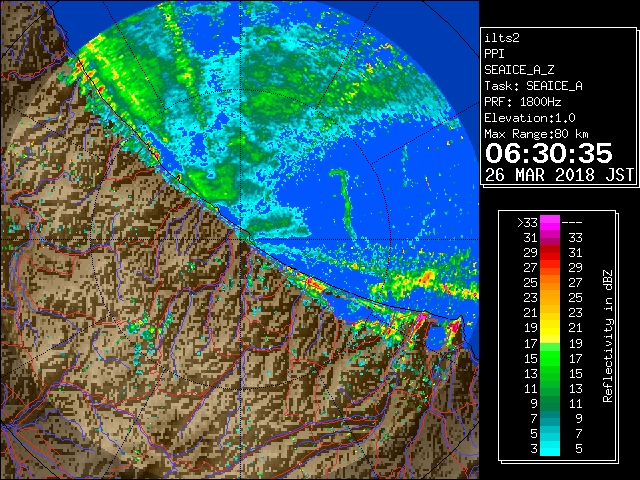The height and width of the screenshot is (480, 640).
Task: Click the radar center at range-ring crosshair
Action: click(241, 239)
